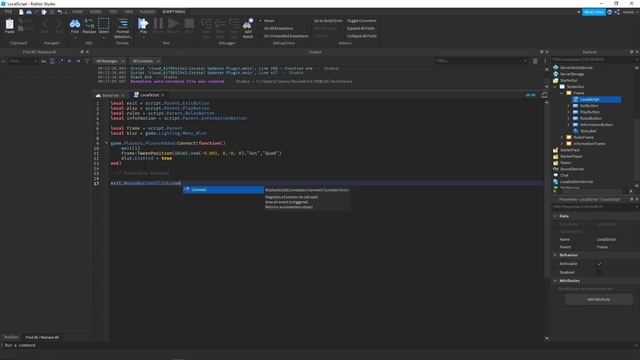
Task: Click Go to Script Error action
Action: 328,20
